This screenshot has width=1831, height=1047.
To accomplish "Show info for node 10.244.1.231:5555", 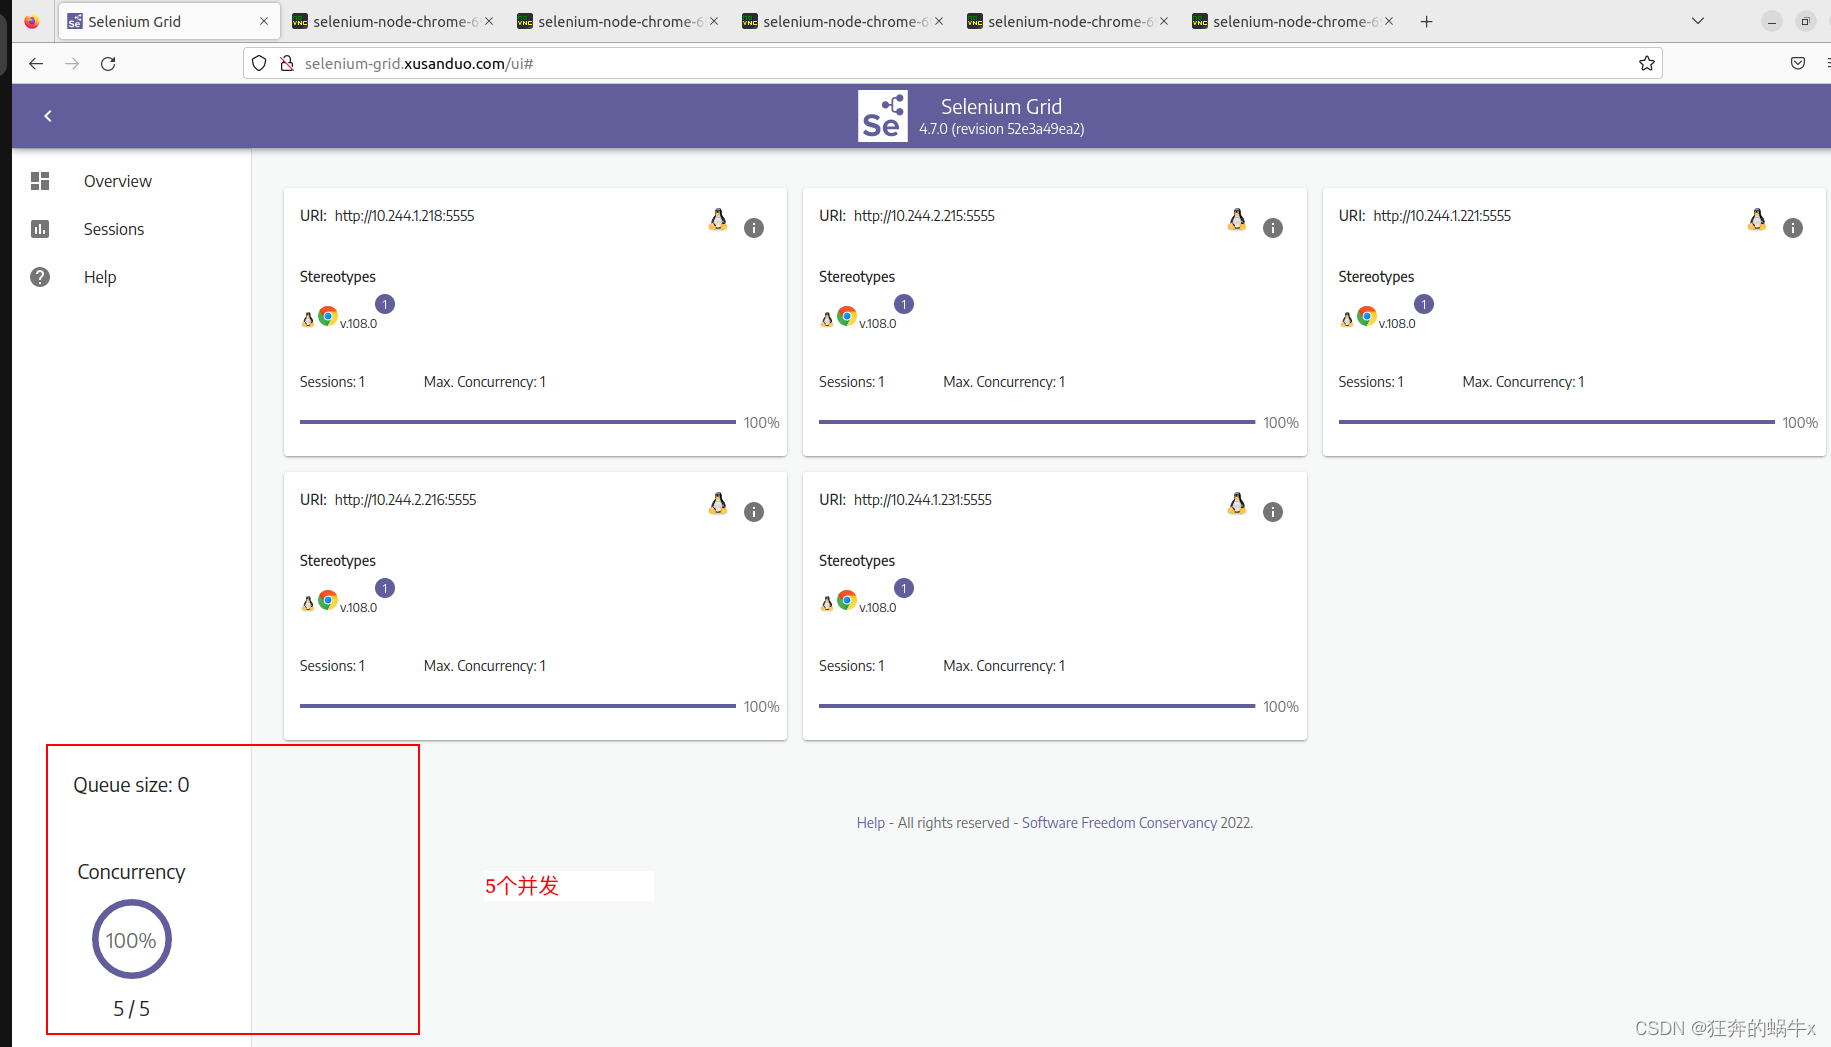I will click(1273, 512).
